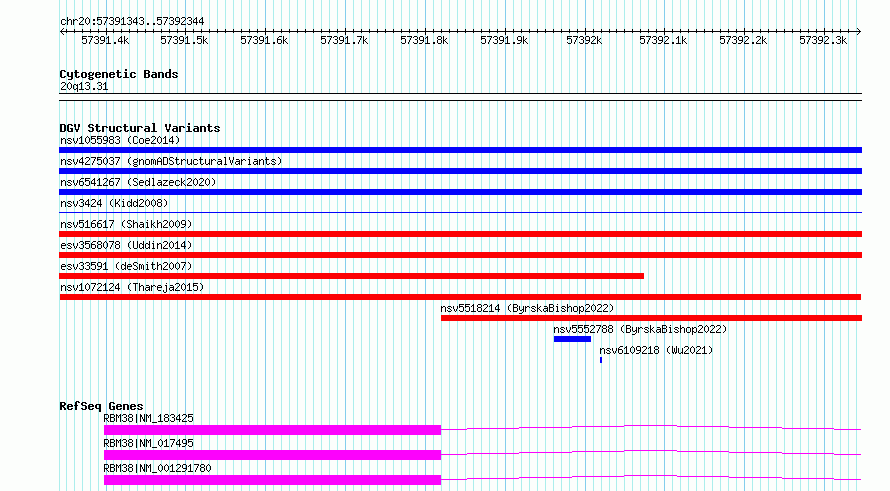Image resolution: width=890 pixels, height=491 pixels.
Task: Click the DGV Structural Variants track title
Action: [140, 128]
